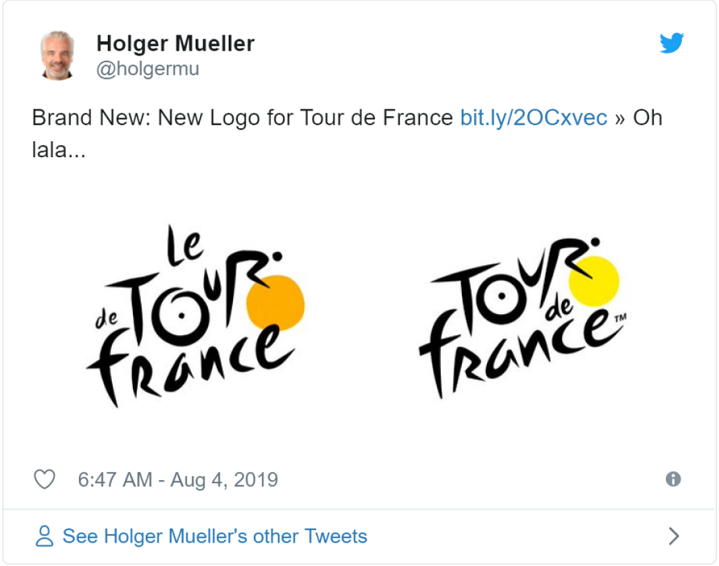Click the person silhouette icon at bottom
This screenshot has width=719, height=566.
point(44,536)
